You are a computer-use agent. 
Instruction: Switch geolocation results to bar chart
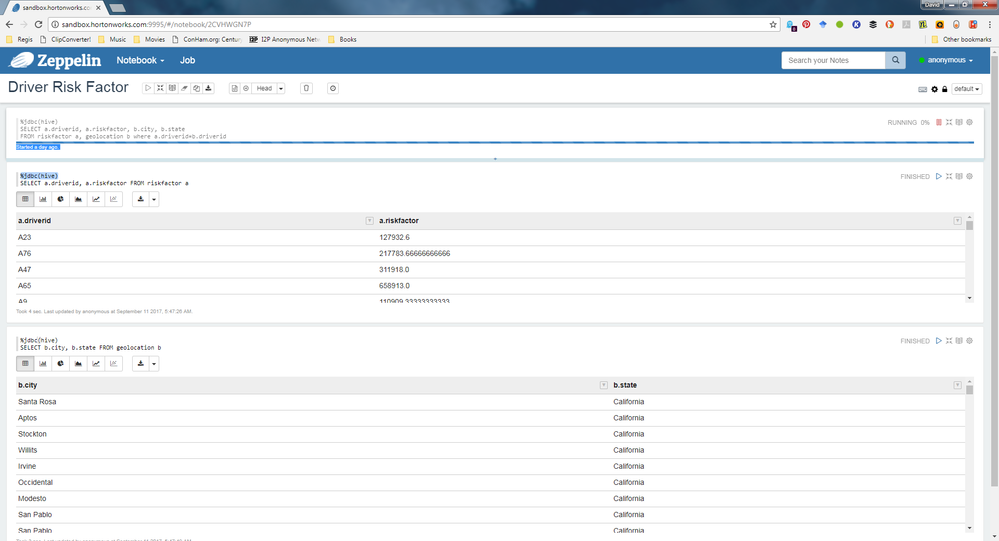[43, 363]
